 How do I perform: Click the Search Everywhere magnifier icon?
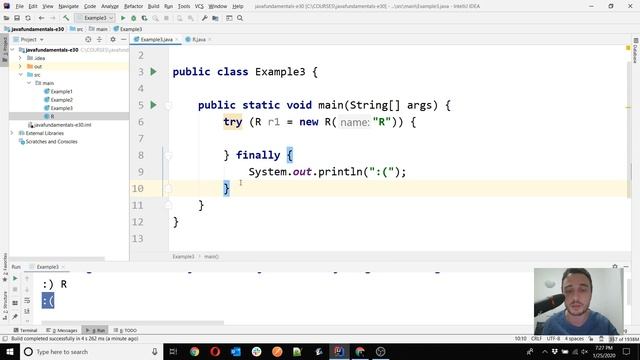pyautogui.click(x=240, y=18)
